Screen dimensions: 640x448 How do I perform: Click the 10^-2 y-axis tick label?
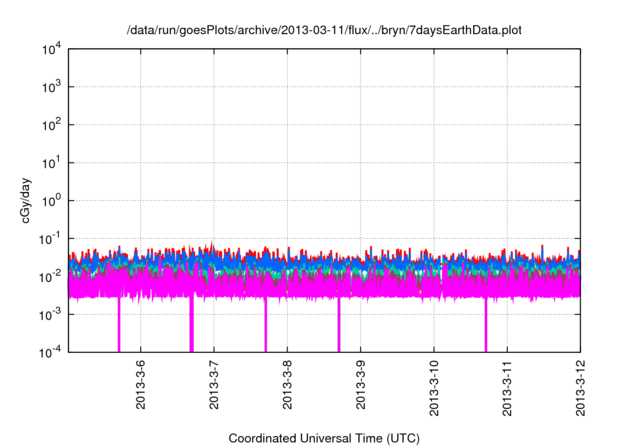pos(50,277)
